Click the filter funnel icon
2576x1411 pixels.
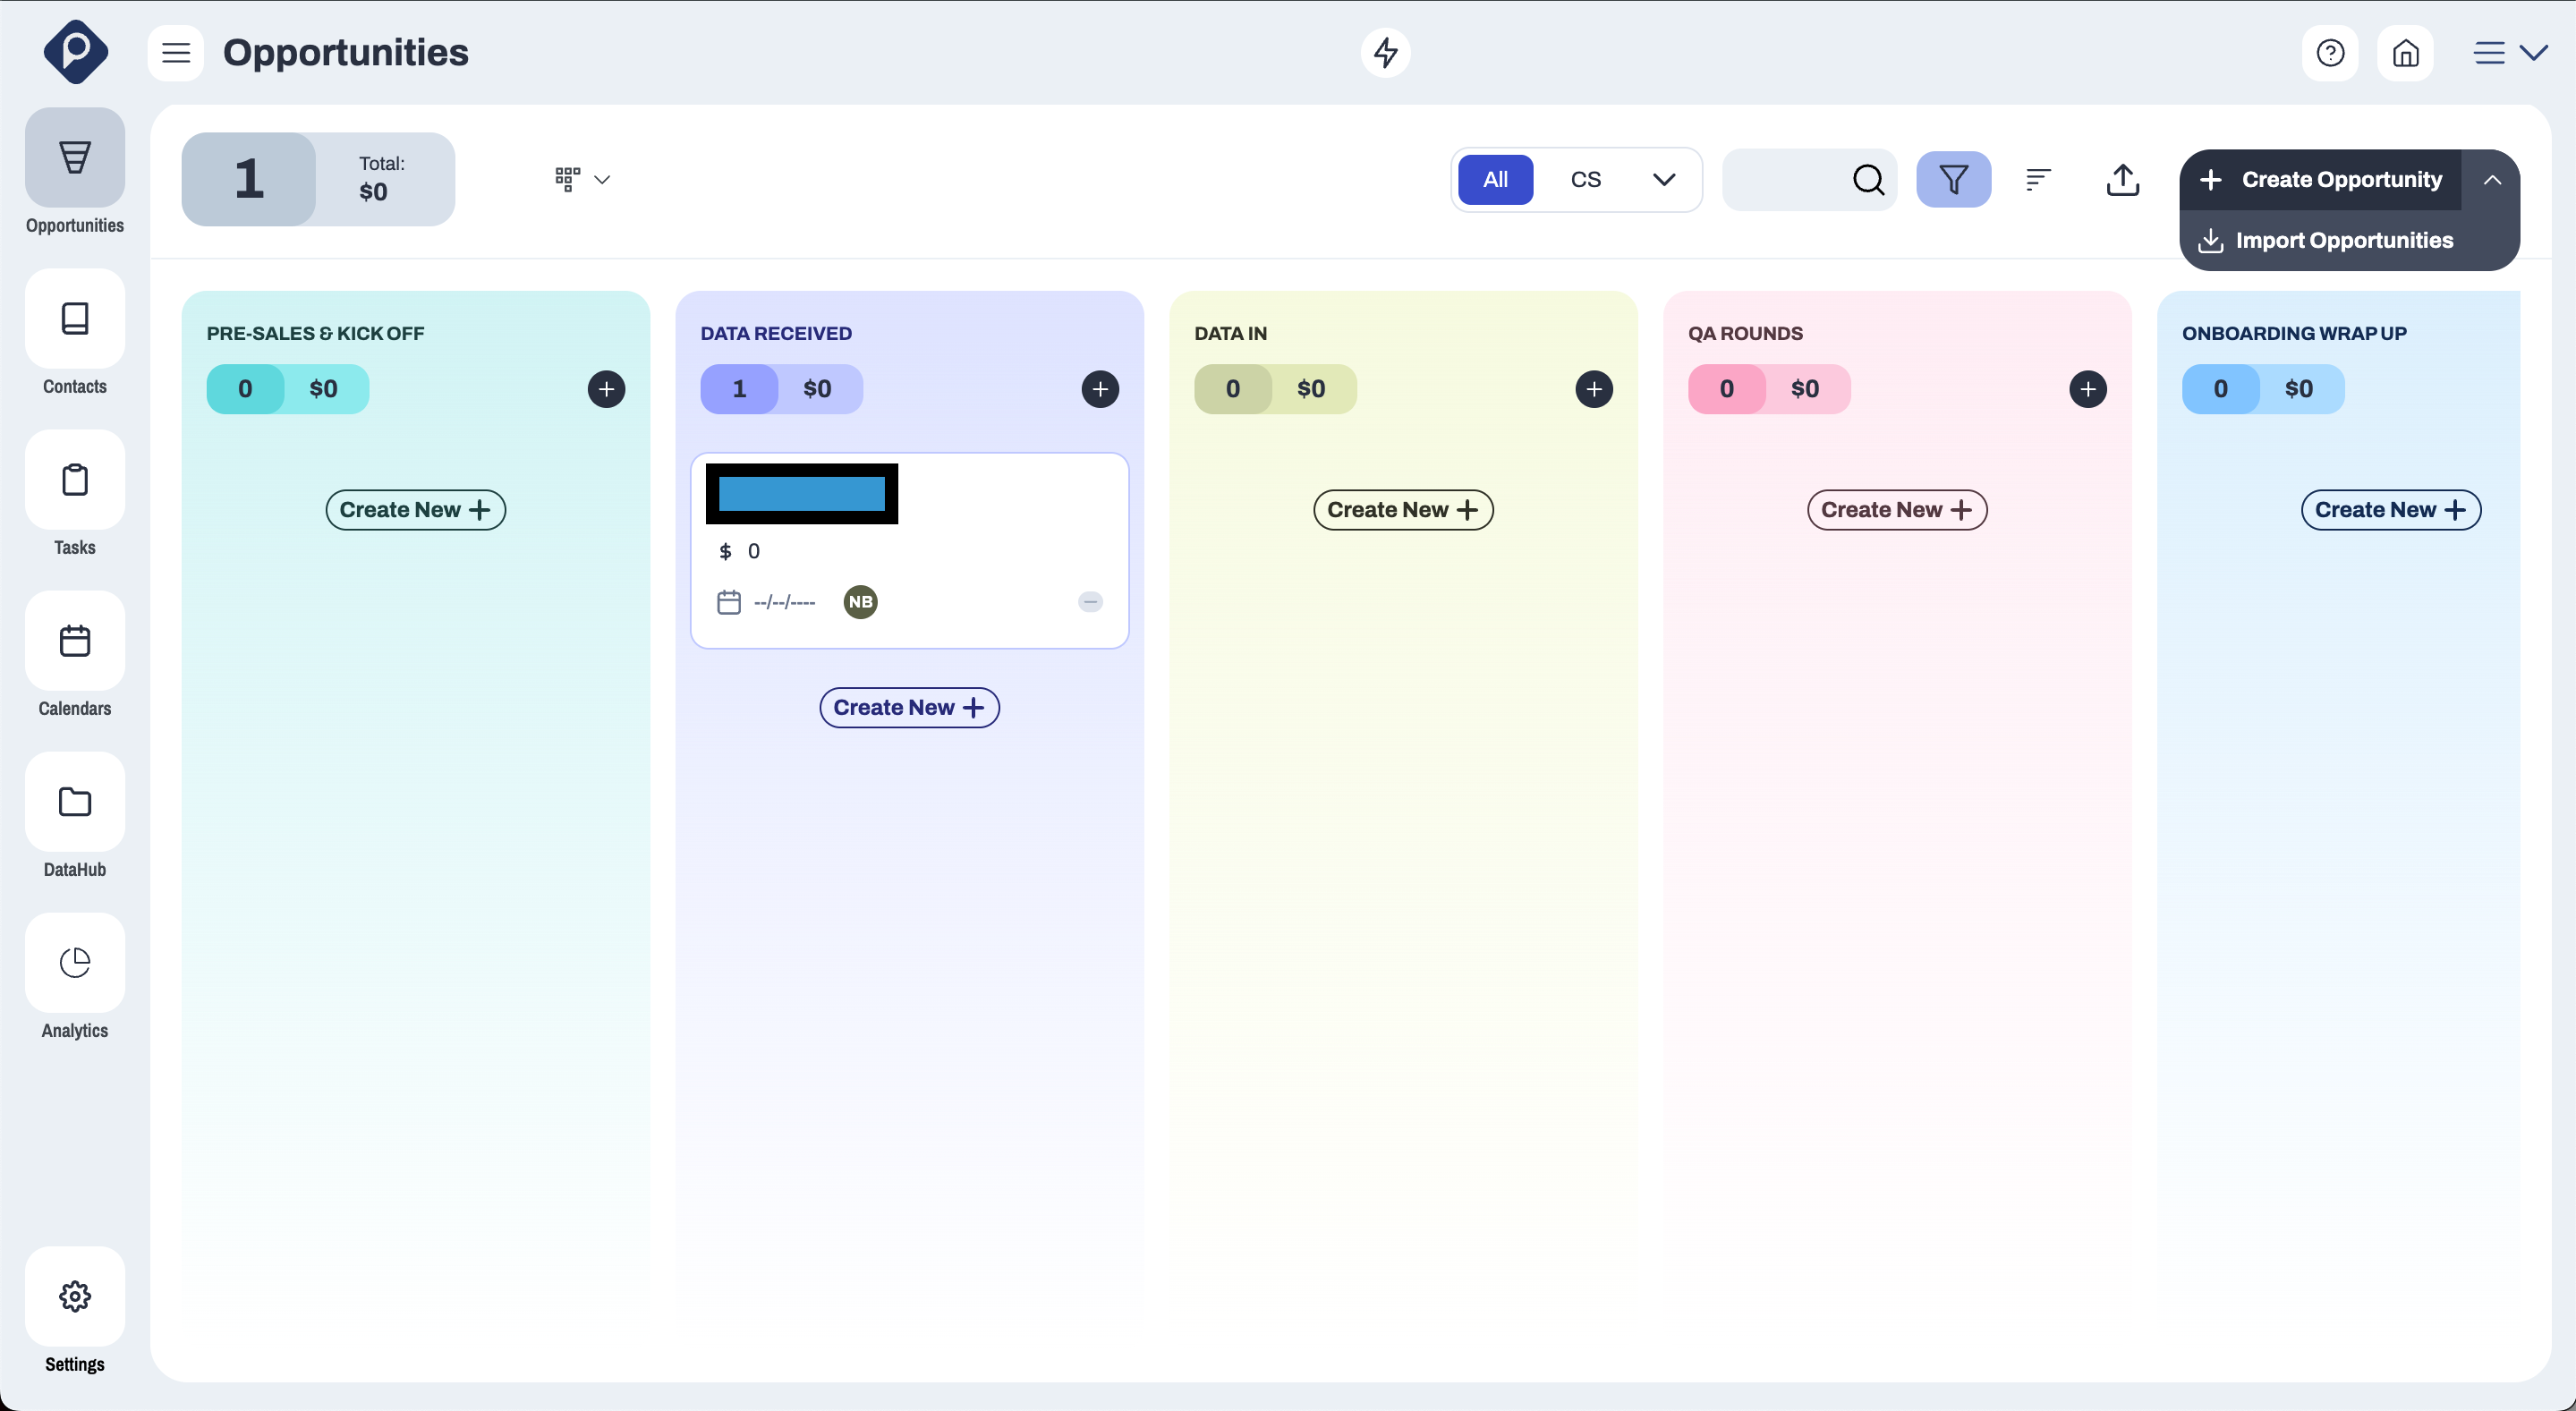click(1953, 179)
